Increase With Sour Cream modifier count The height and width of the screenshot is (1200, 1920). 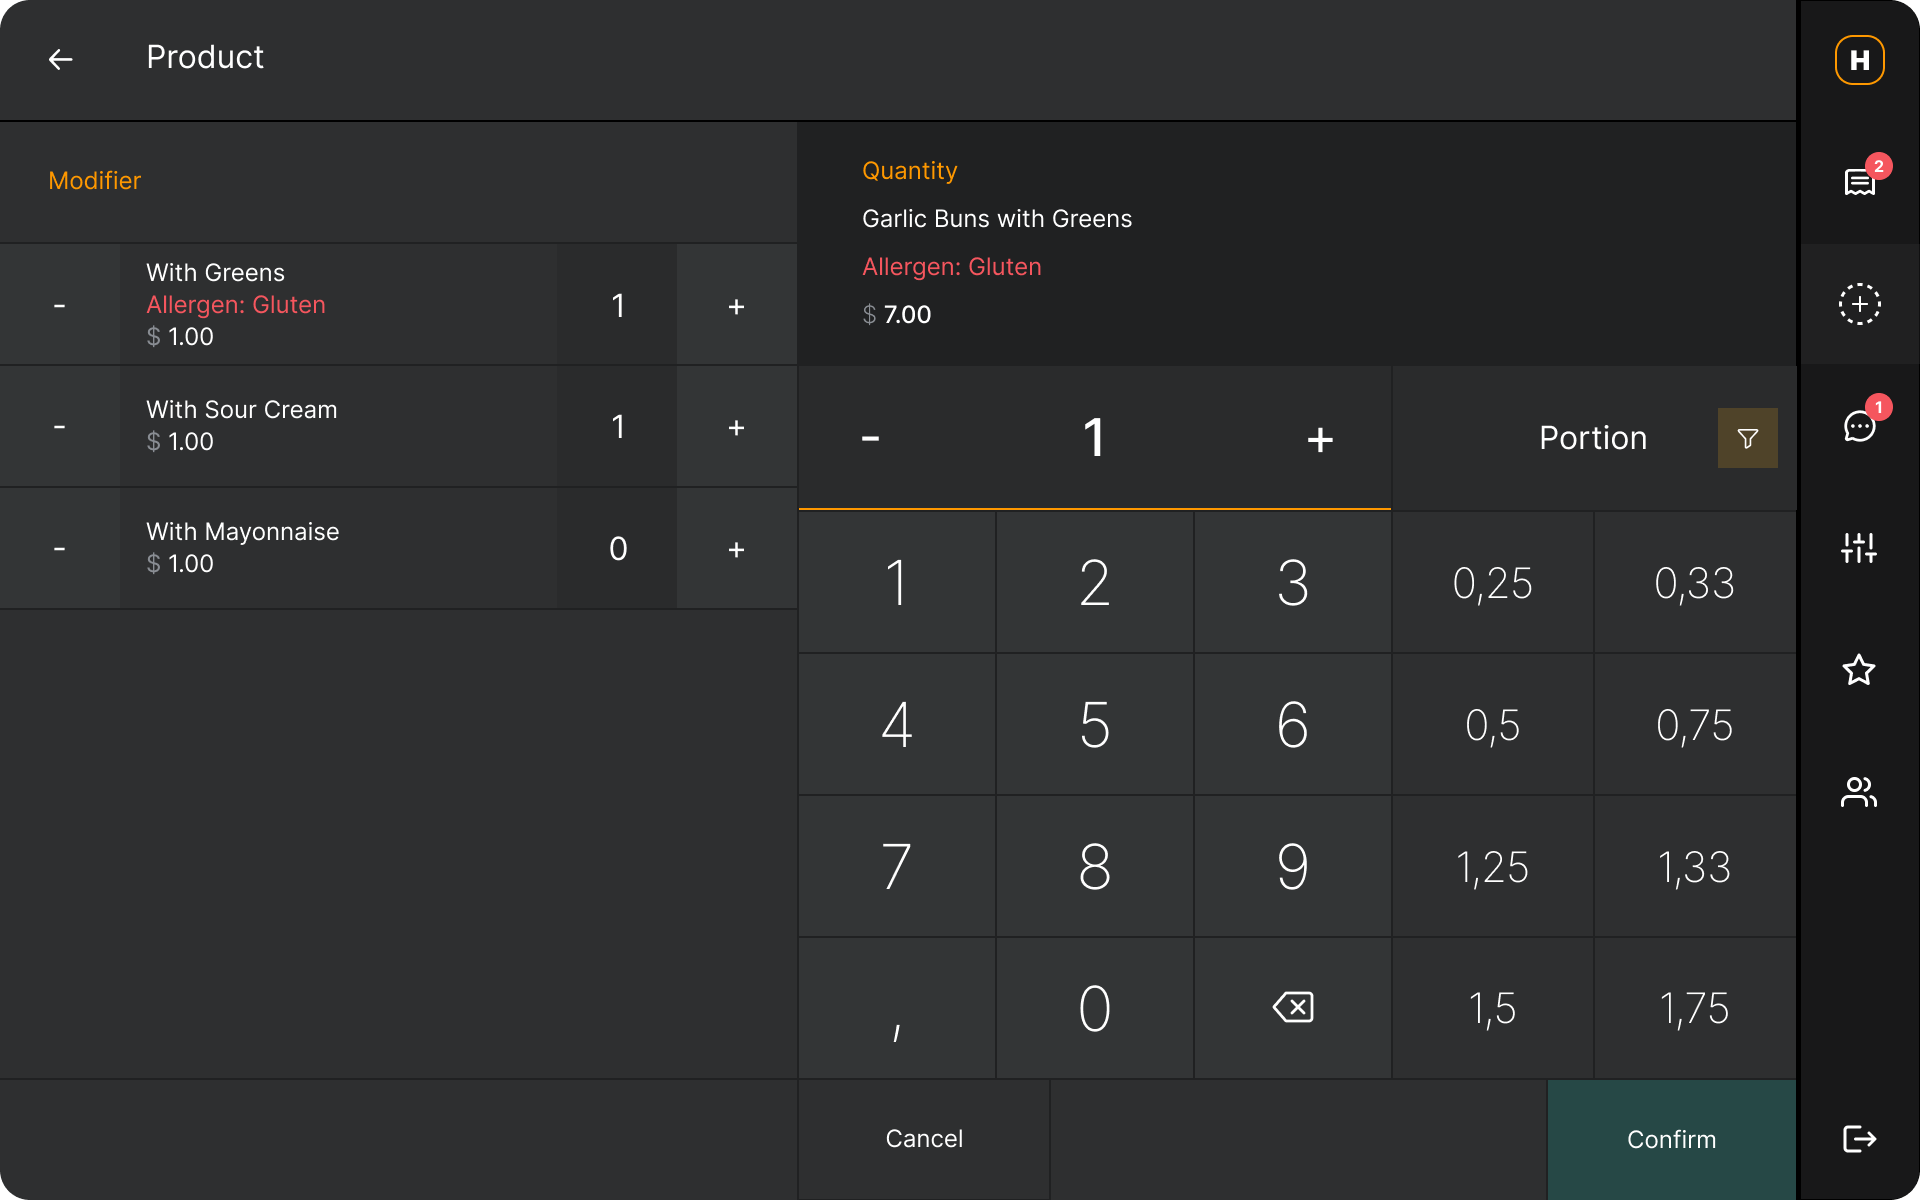coord(737,427)
